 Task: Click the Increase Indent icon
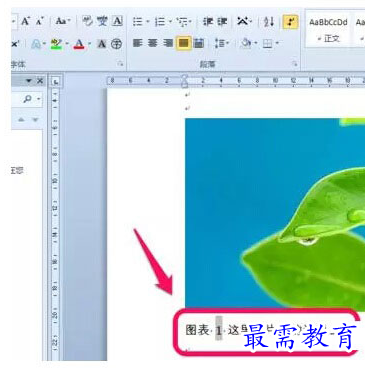tap(222, 22)
